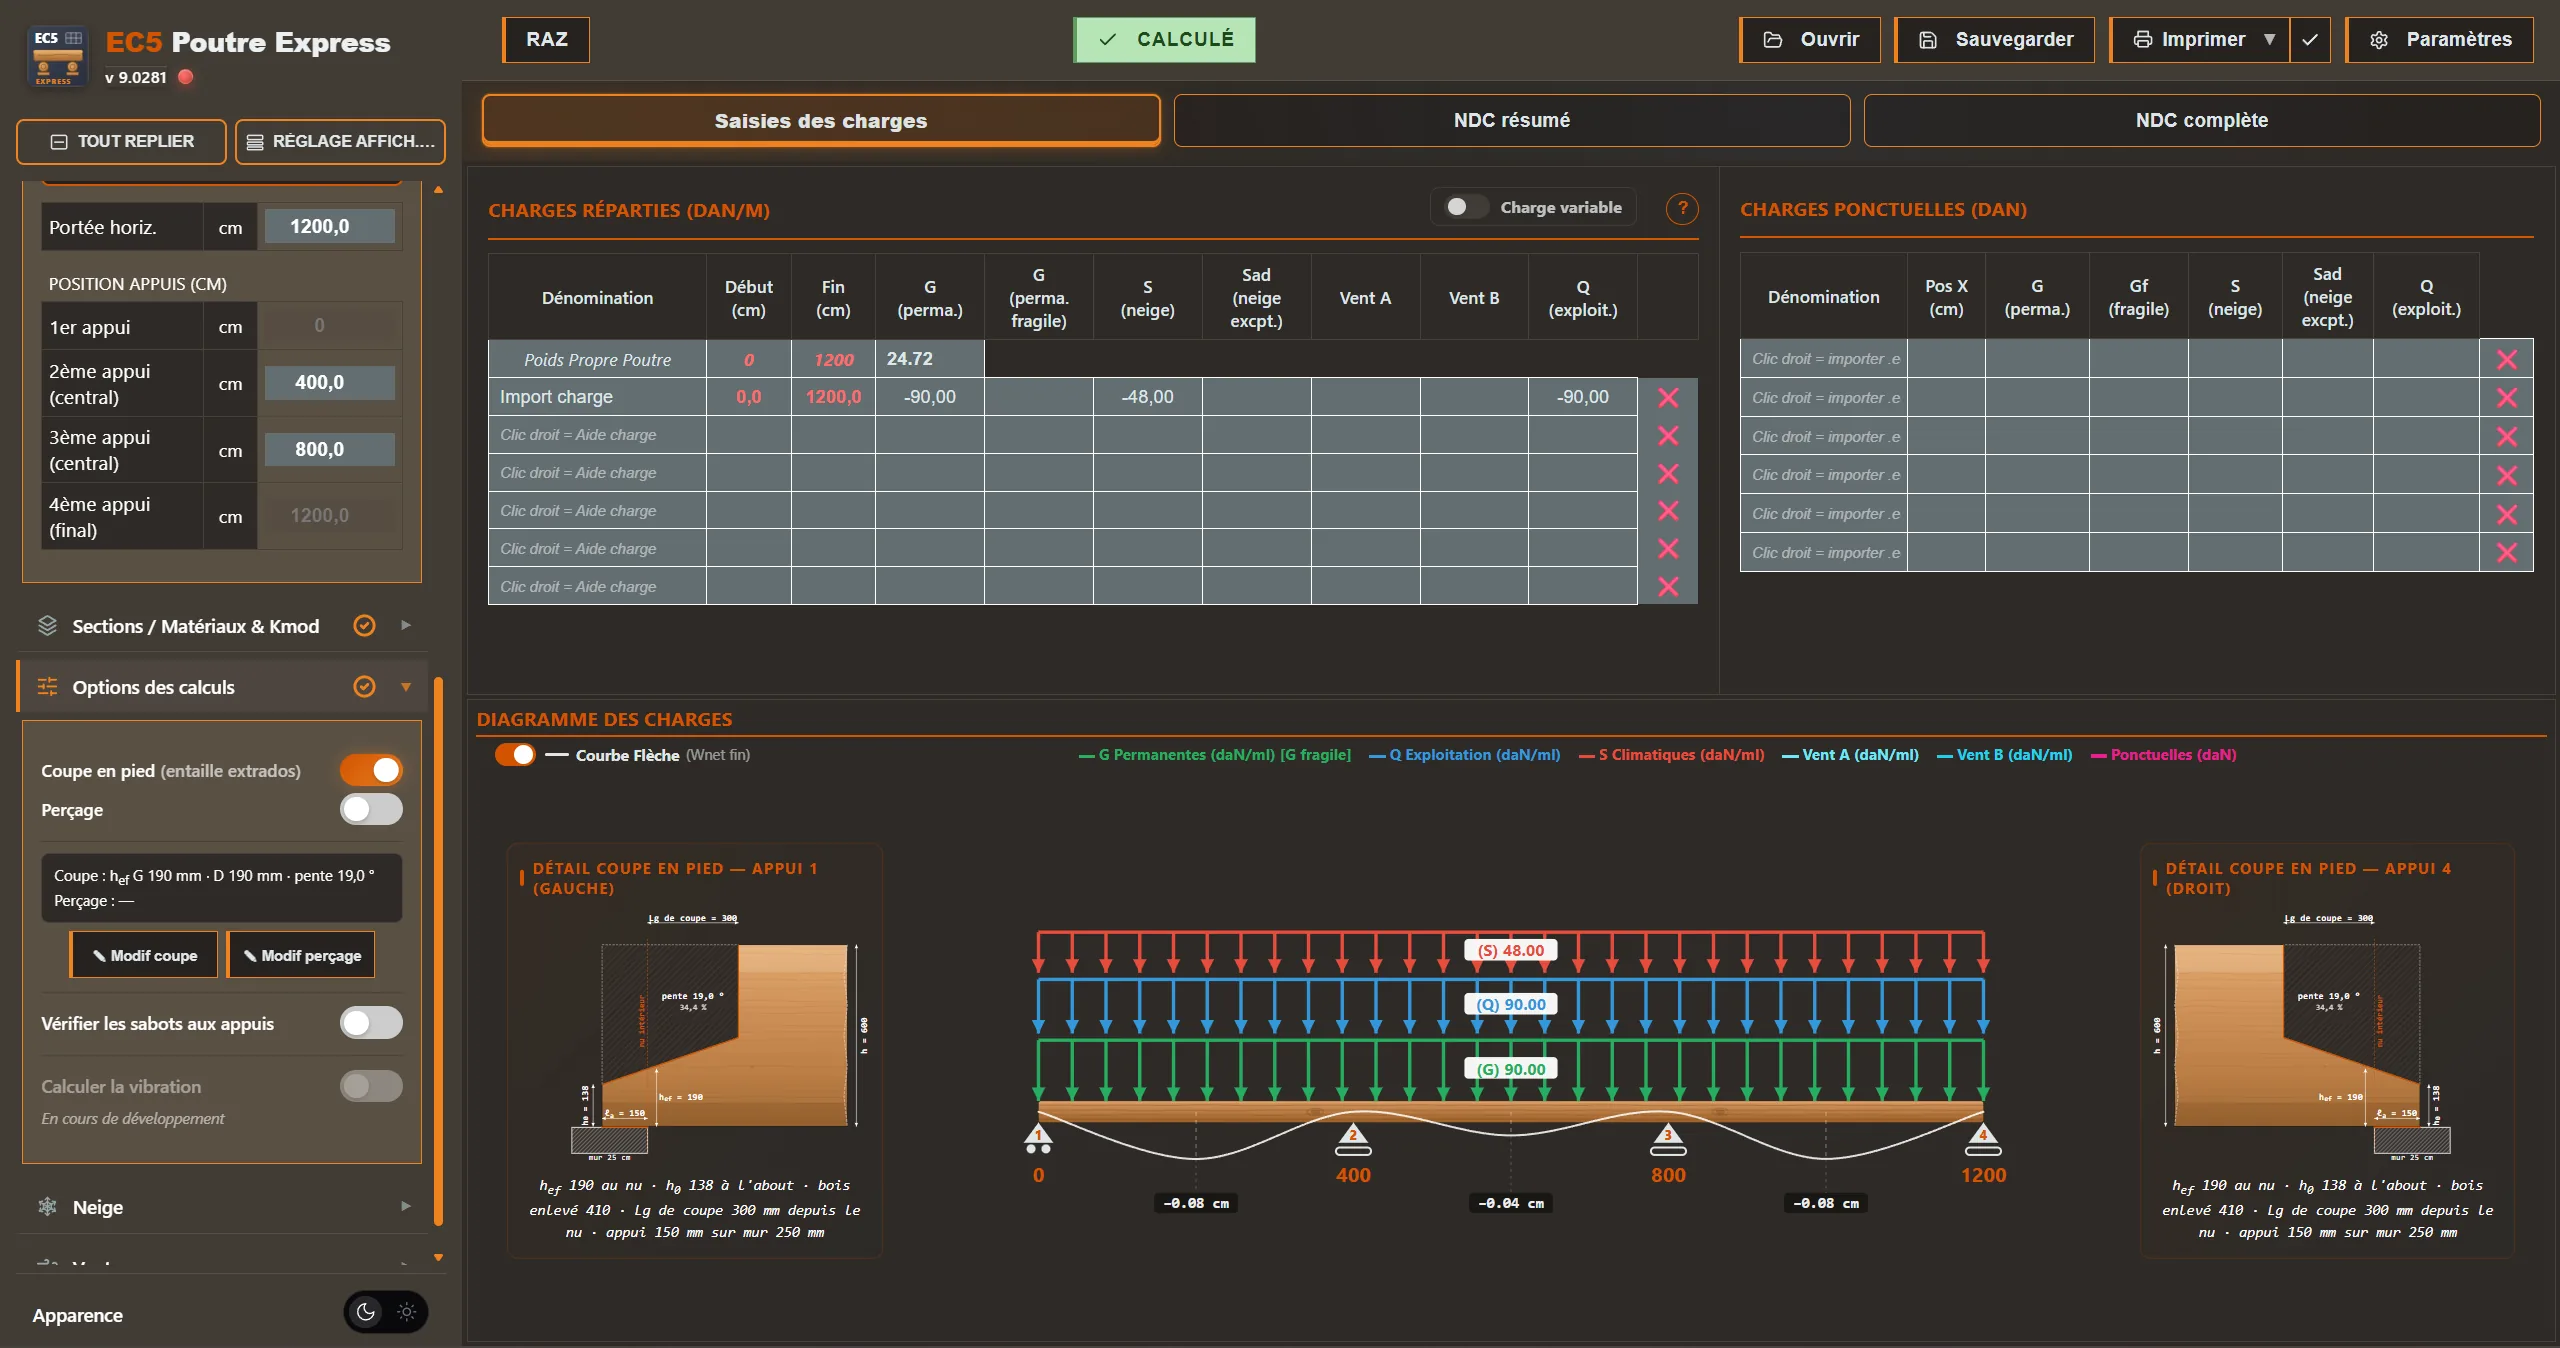The width and height of the screenshot is (2560, 1348).
Task: Switch to dark mode moon icon
Action: coord(366,1312)
